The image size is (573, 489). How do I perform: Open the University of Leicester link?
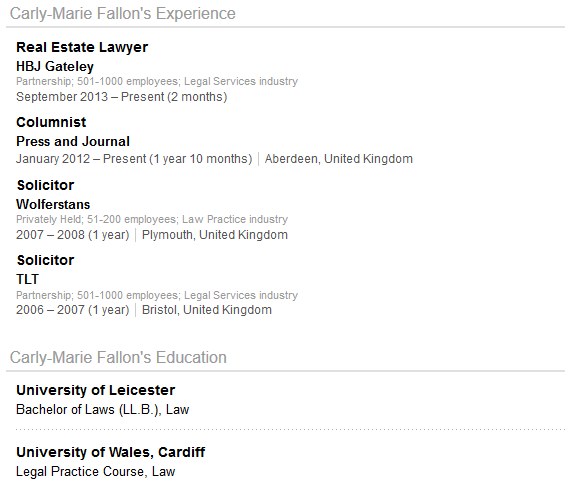(95, 390)
